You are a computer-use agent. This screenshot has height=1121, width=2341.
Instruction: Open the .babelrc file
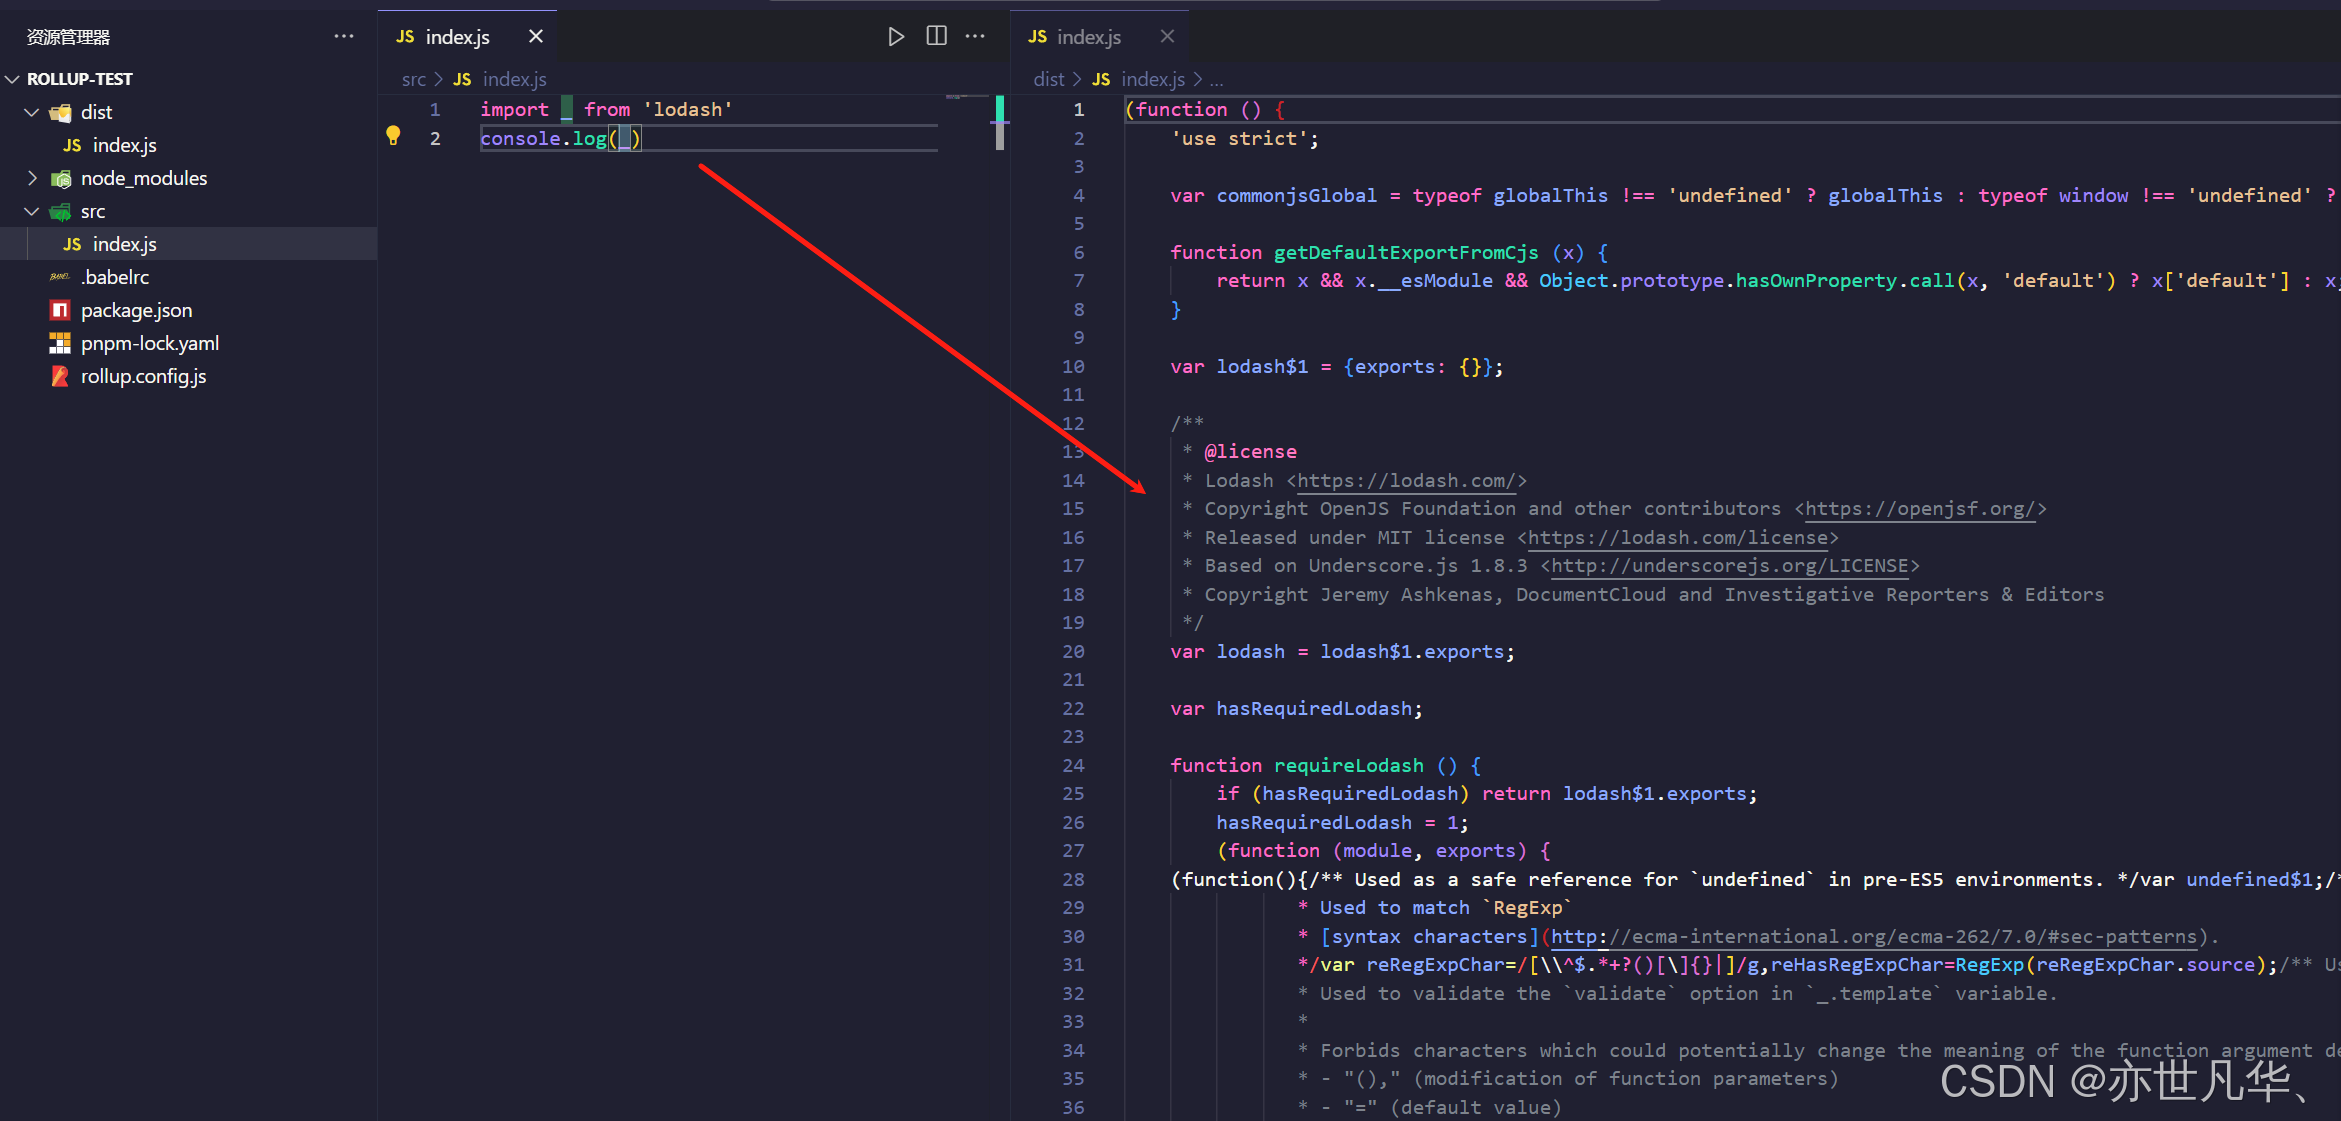[x=115, y=277]
